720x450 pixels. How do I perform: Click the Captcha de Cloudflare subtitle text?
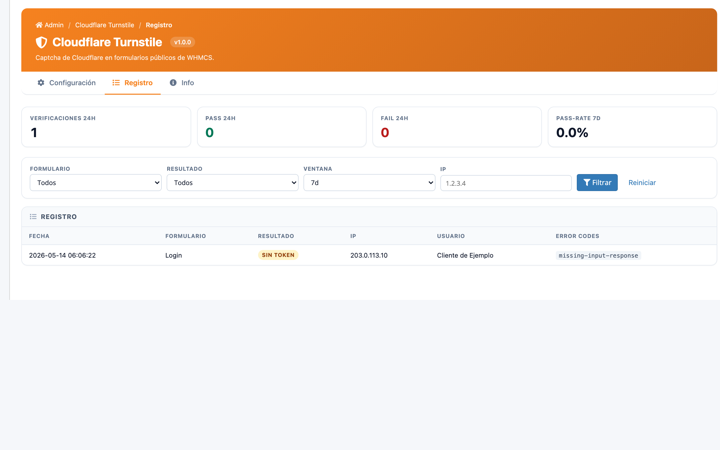click(124, 58)
